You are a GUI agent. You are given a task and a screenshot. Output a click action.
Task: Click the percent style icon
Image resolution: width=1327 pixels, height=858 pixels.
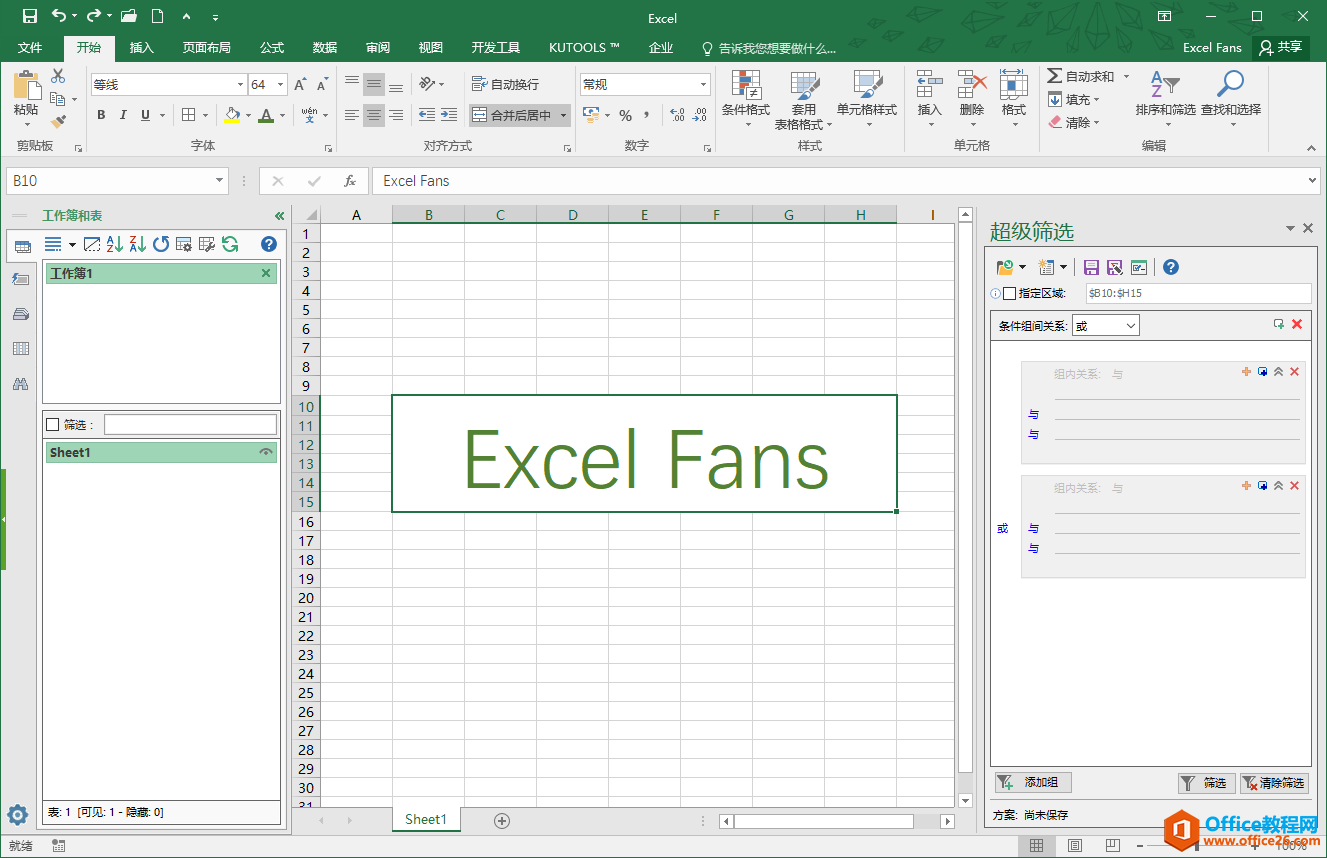[625, 115]
